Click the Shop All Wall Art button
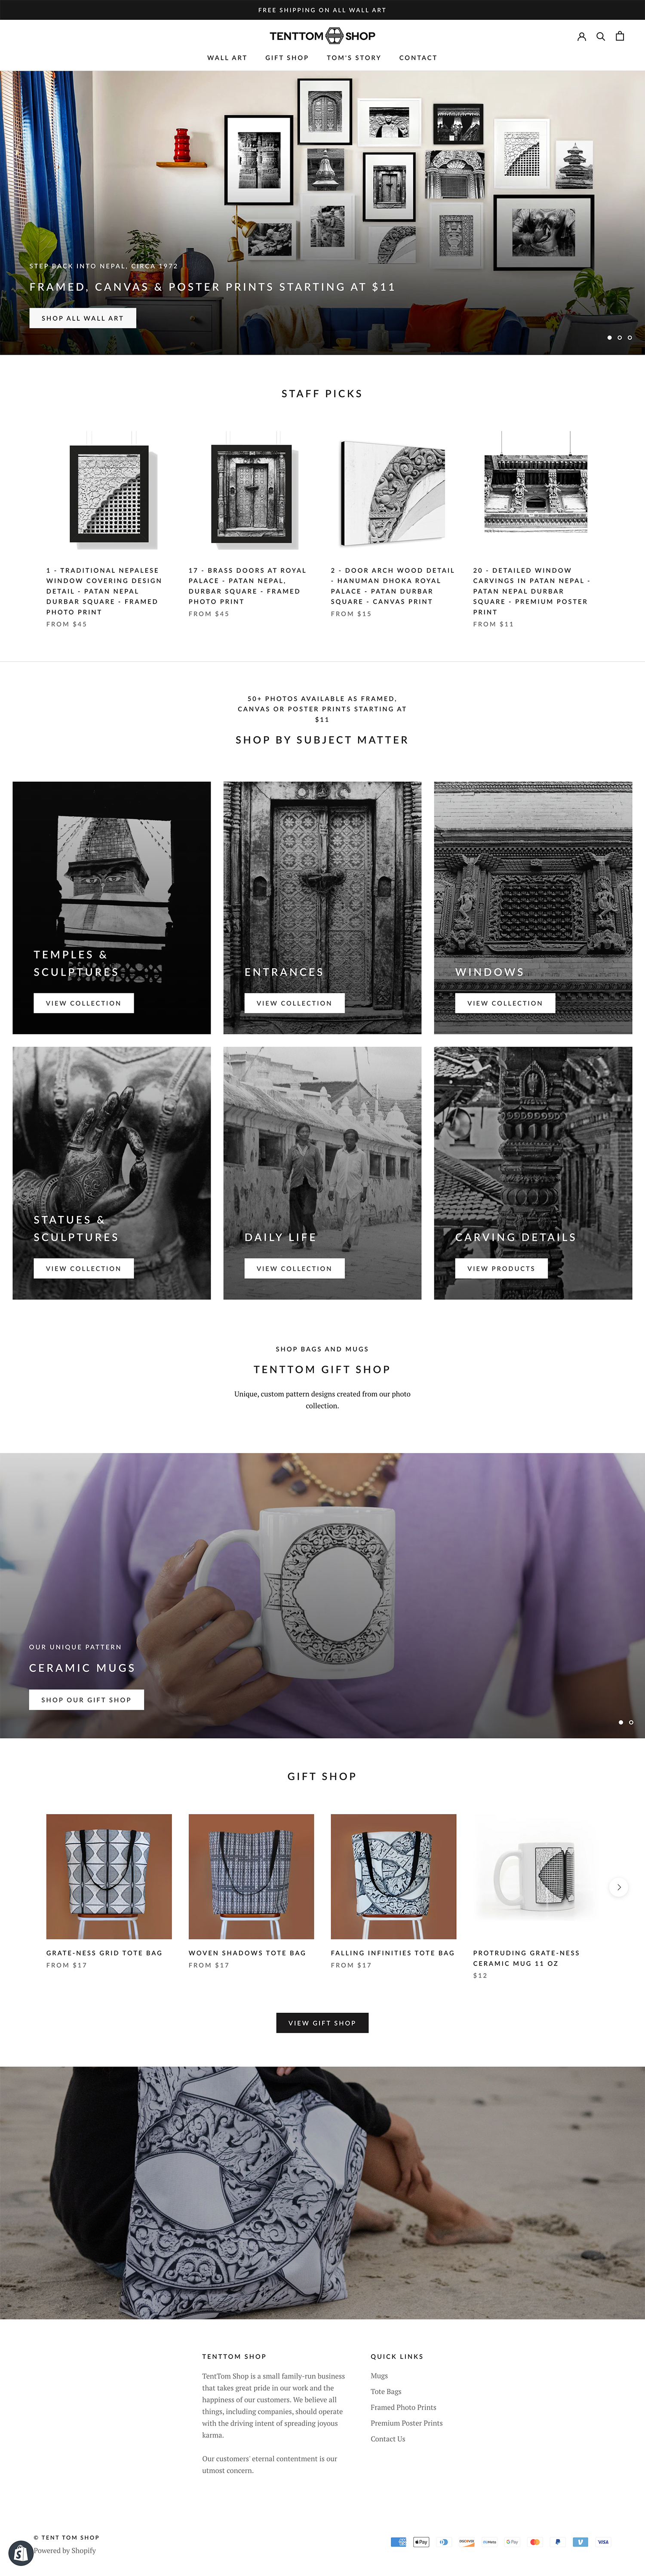The width and height of the screenshot is (645, 2576). pos(83,318)
